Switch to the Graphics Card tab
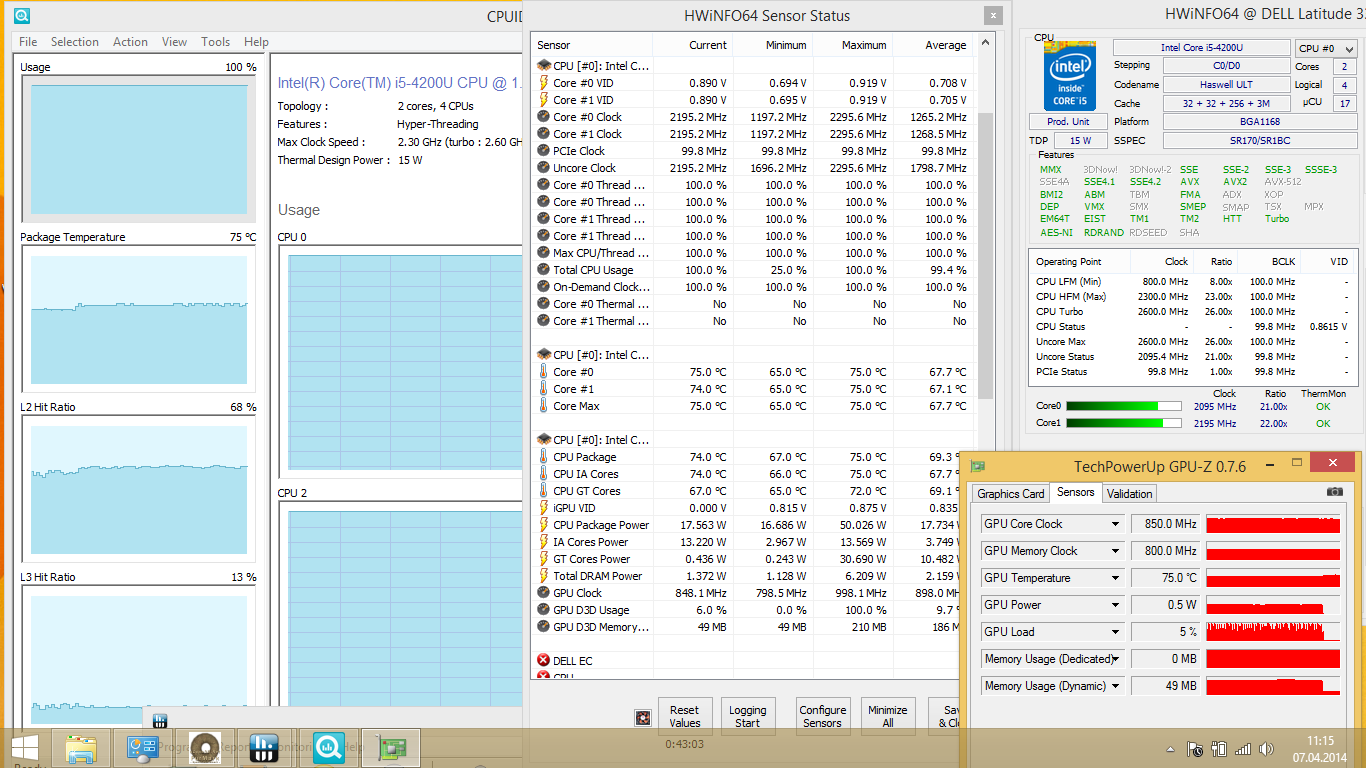 click(1011, 493)
